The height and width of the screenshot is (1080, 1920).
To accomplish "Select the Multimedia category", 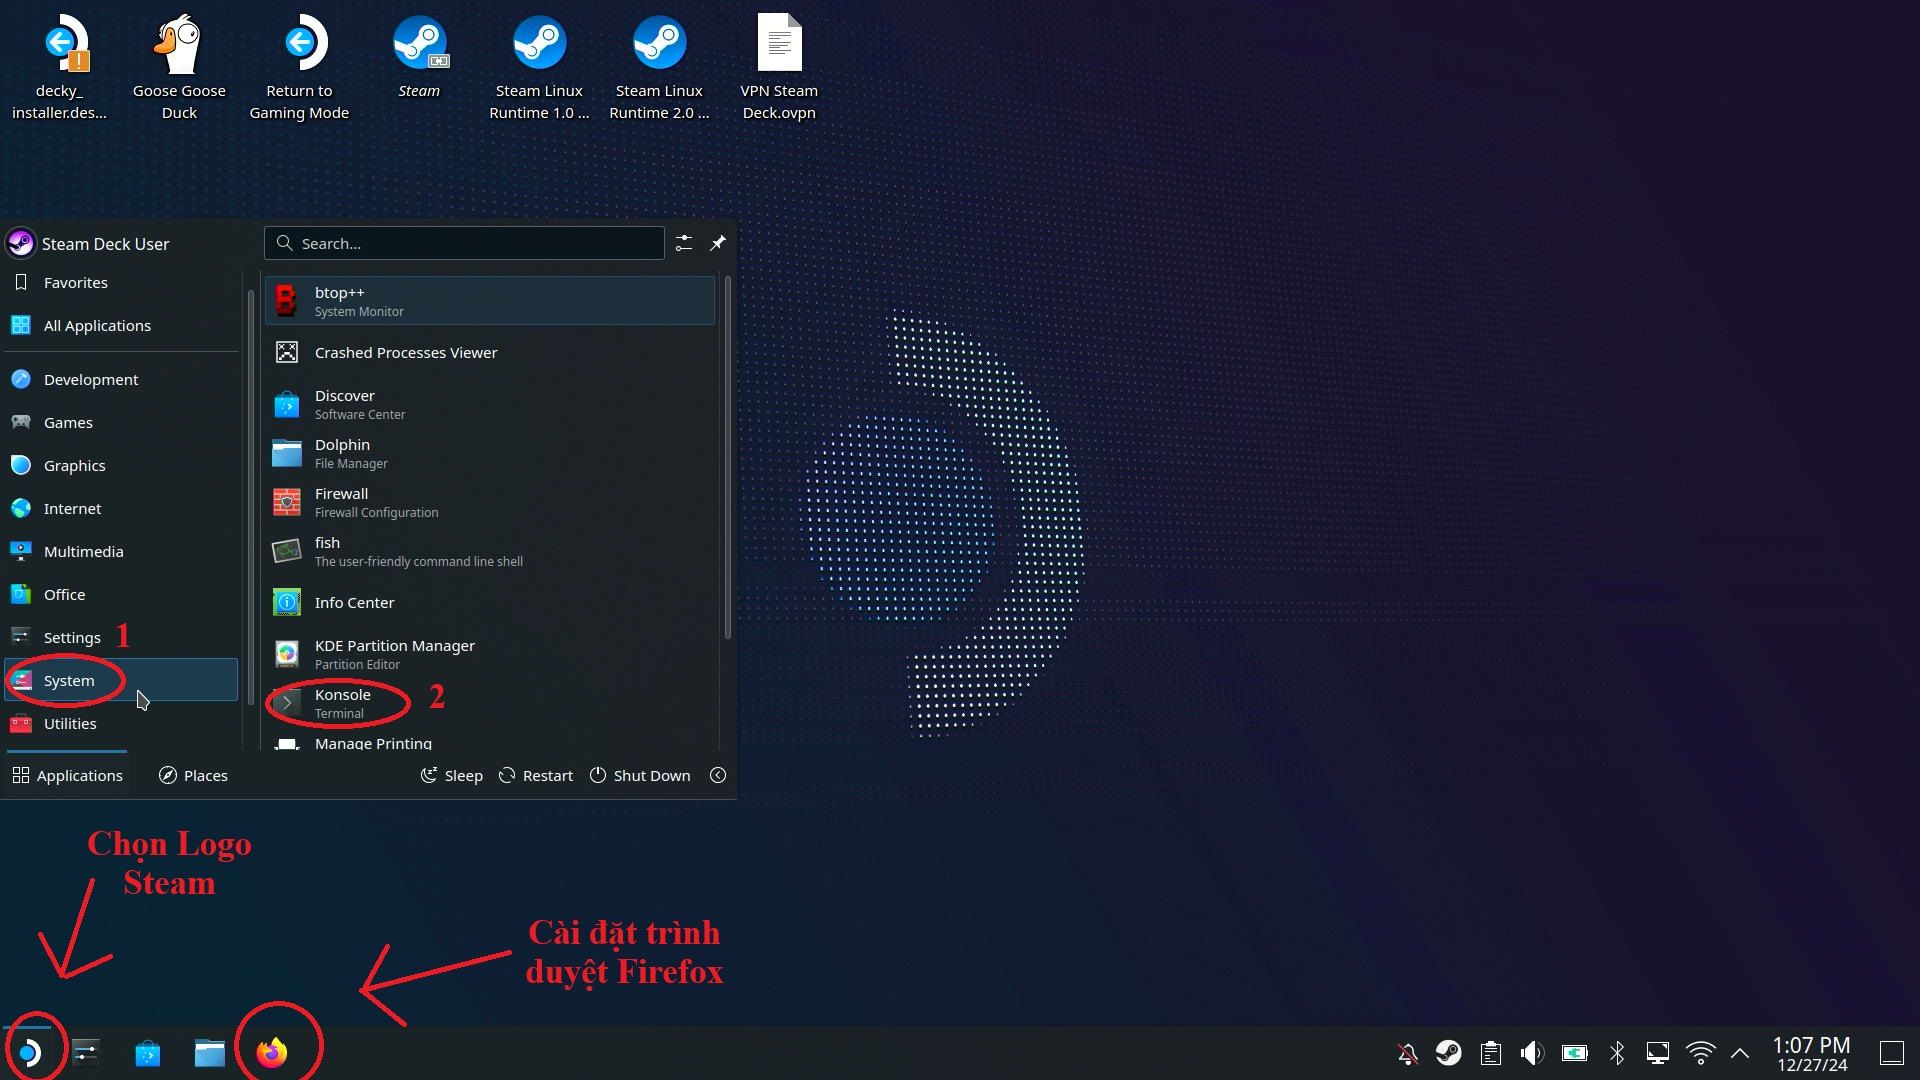I will click(121, 552).
